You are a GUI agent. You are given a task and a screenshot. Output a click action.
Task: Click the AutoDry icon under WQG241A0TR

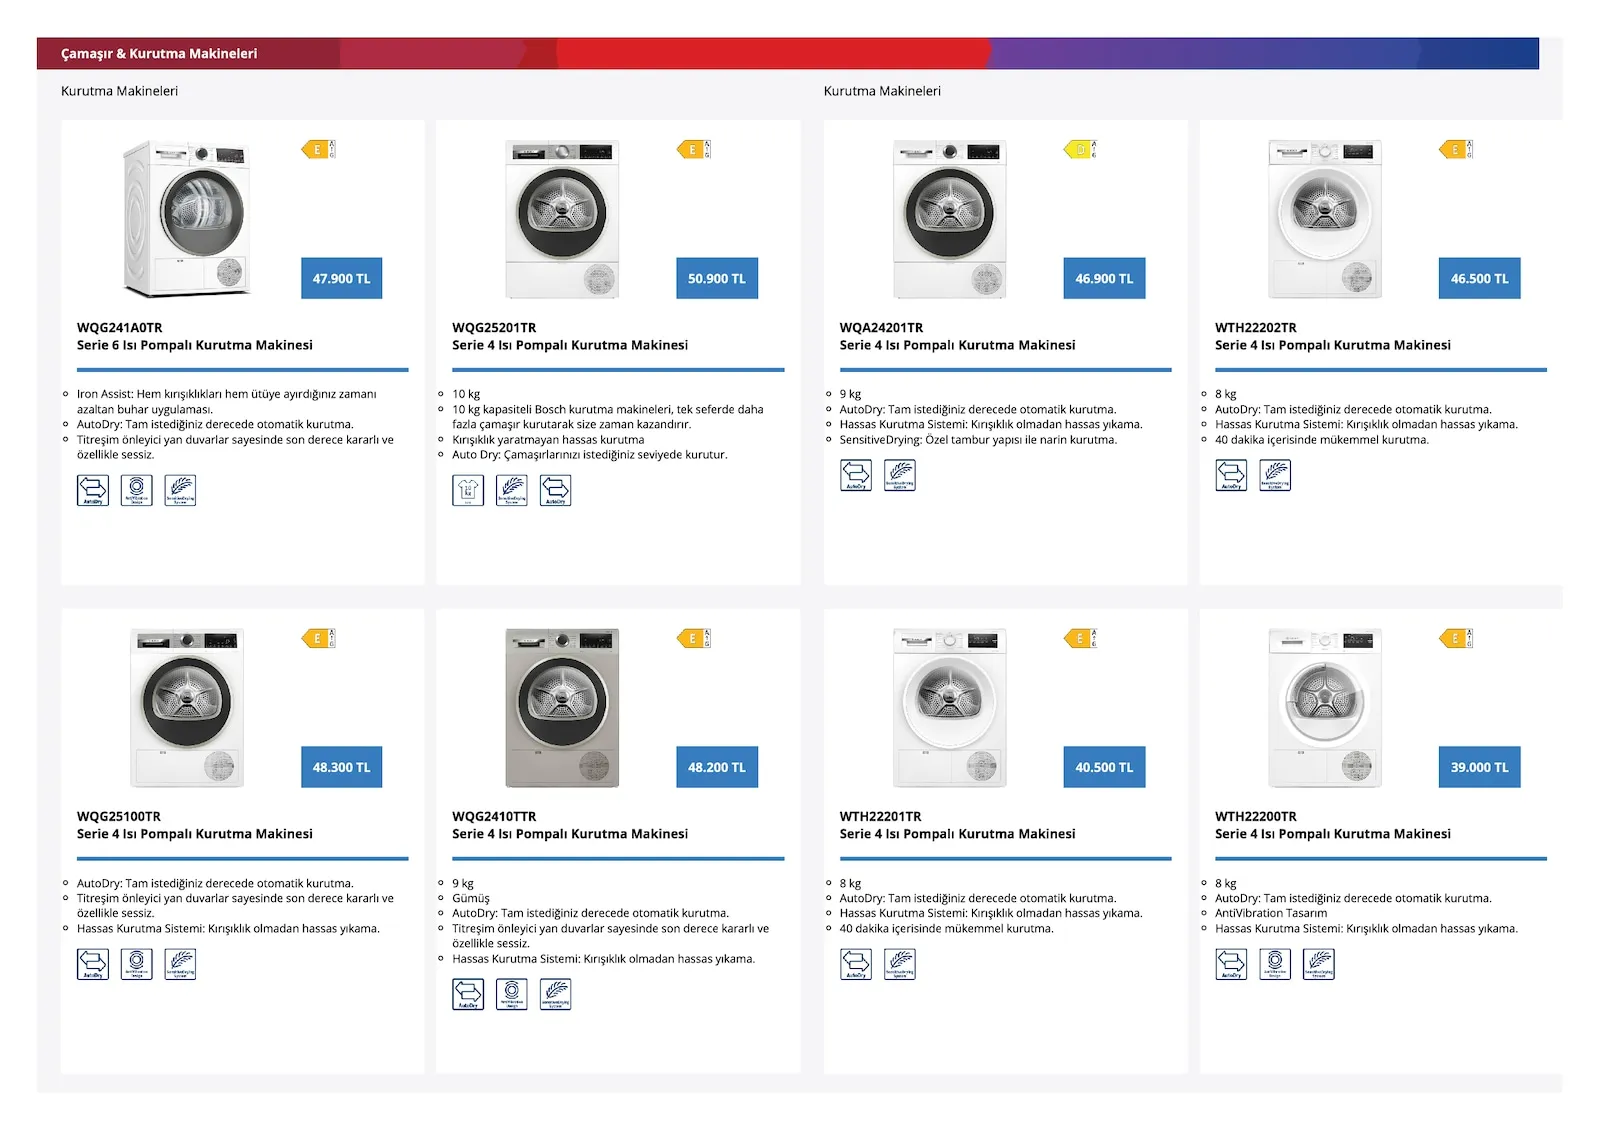tap(93, 490)
